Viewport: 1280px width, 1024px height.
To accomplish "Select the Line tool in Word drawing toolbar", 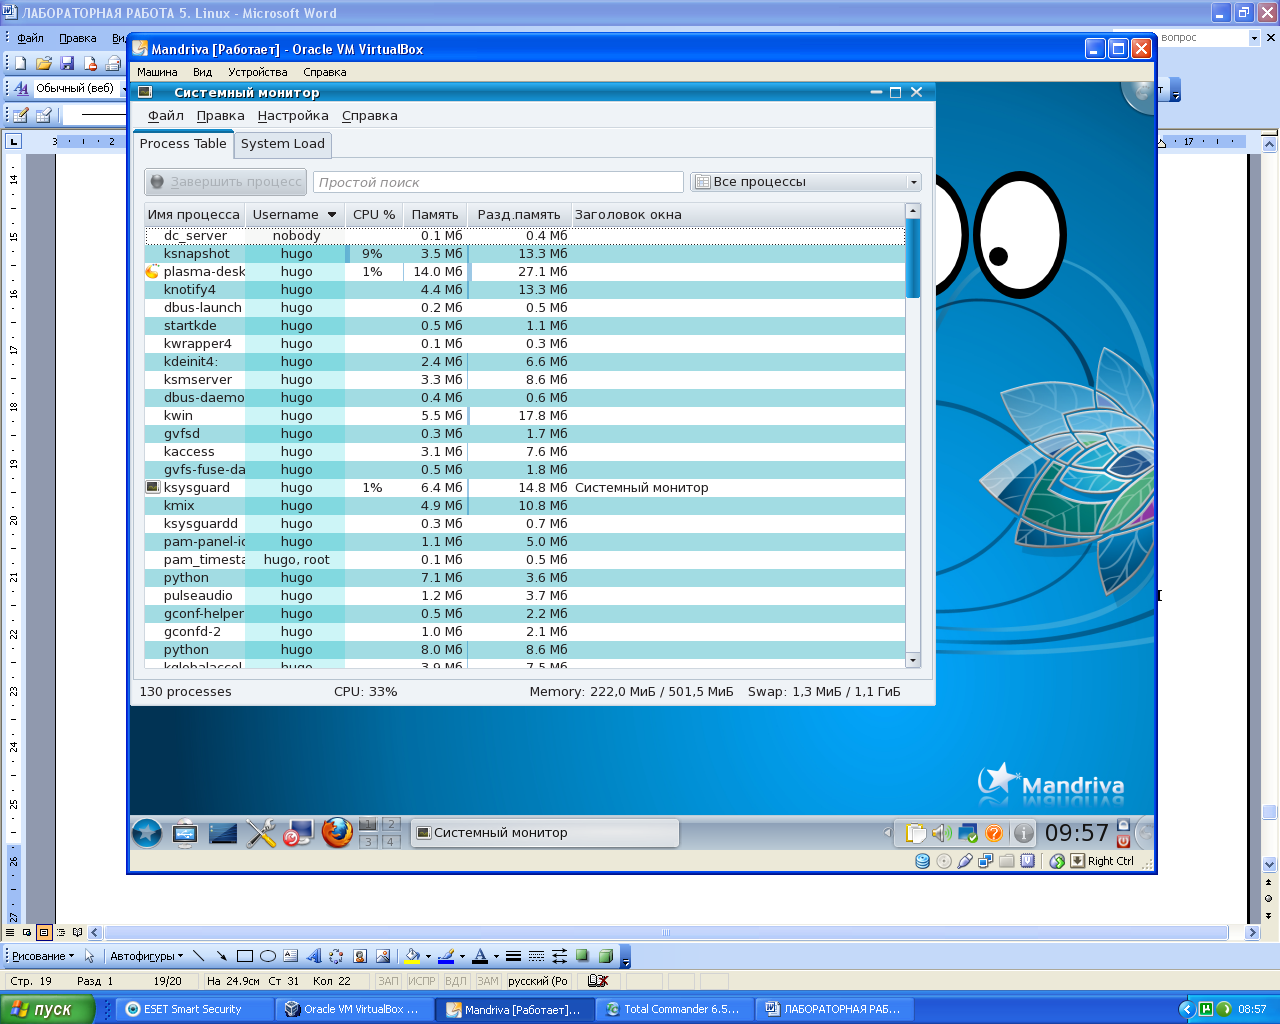I will pos(198,956).
